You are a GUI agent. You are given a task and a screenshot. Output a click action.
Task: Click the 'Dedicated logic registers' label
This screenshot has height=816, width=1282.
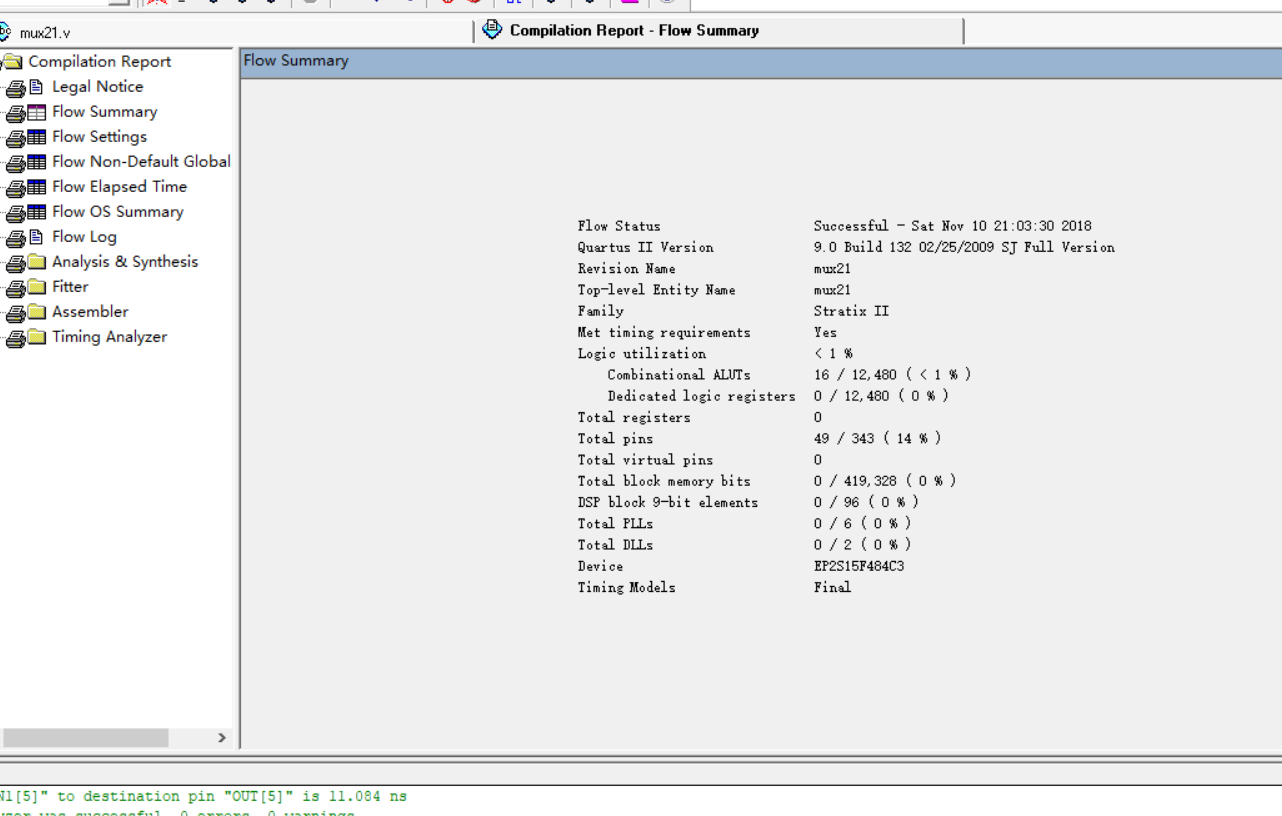coord(701,396)
